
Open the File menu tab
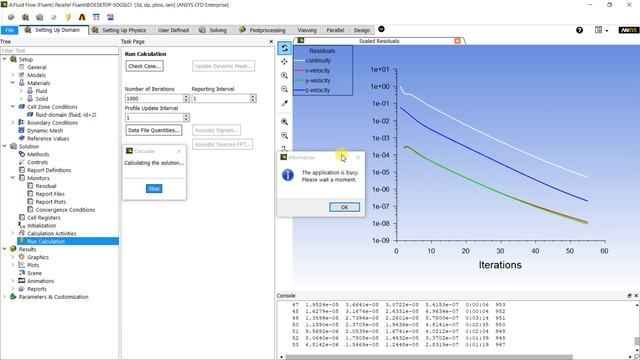coord(9,30)
